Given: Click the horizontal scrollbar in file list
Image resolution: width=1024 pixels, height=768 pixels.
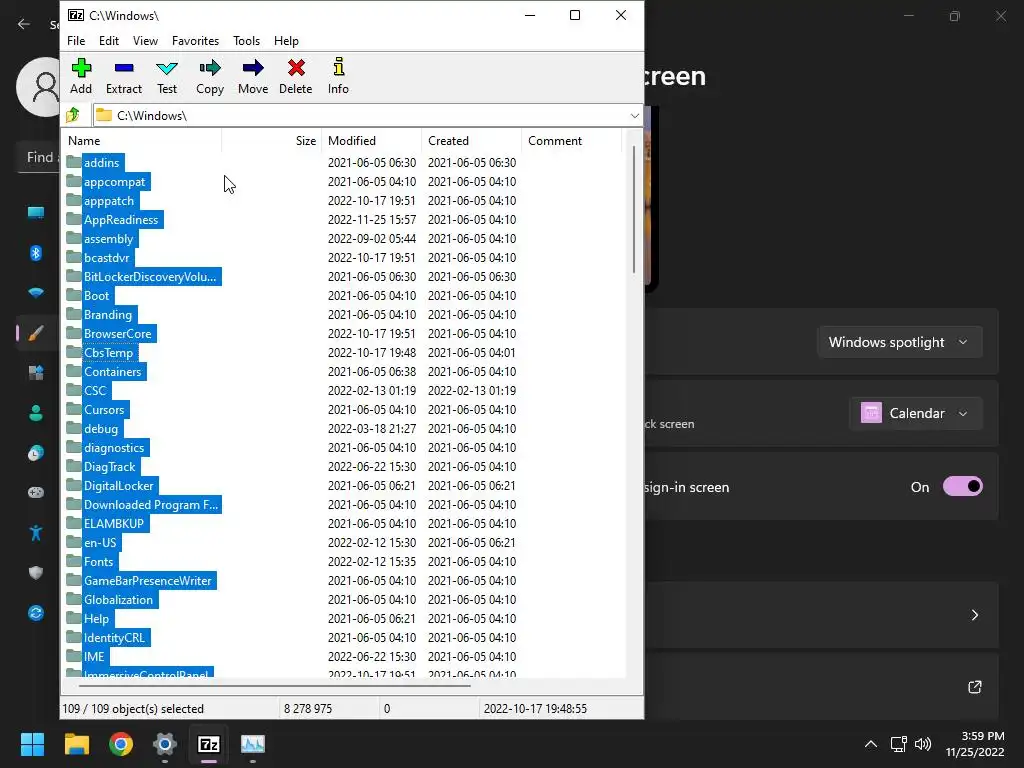Looking at the screenshot, I should (x=274, y=686).
